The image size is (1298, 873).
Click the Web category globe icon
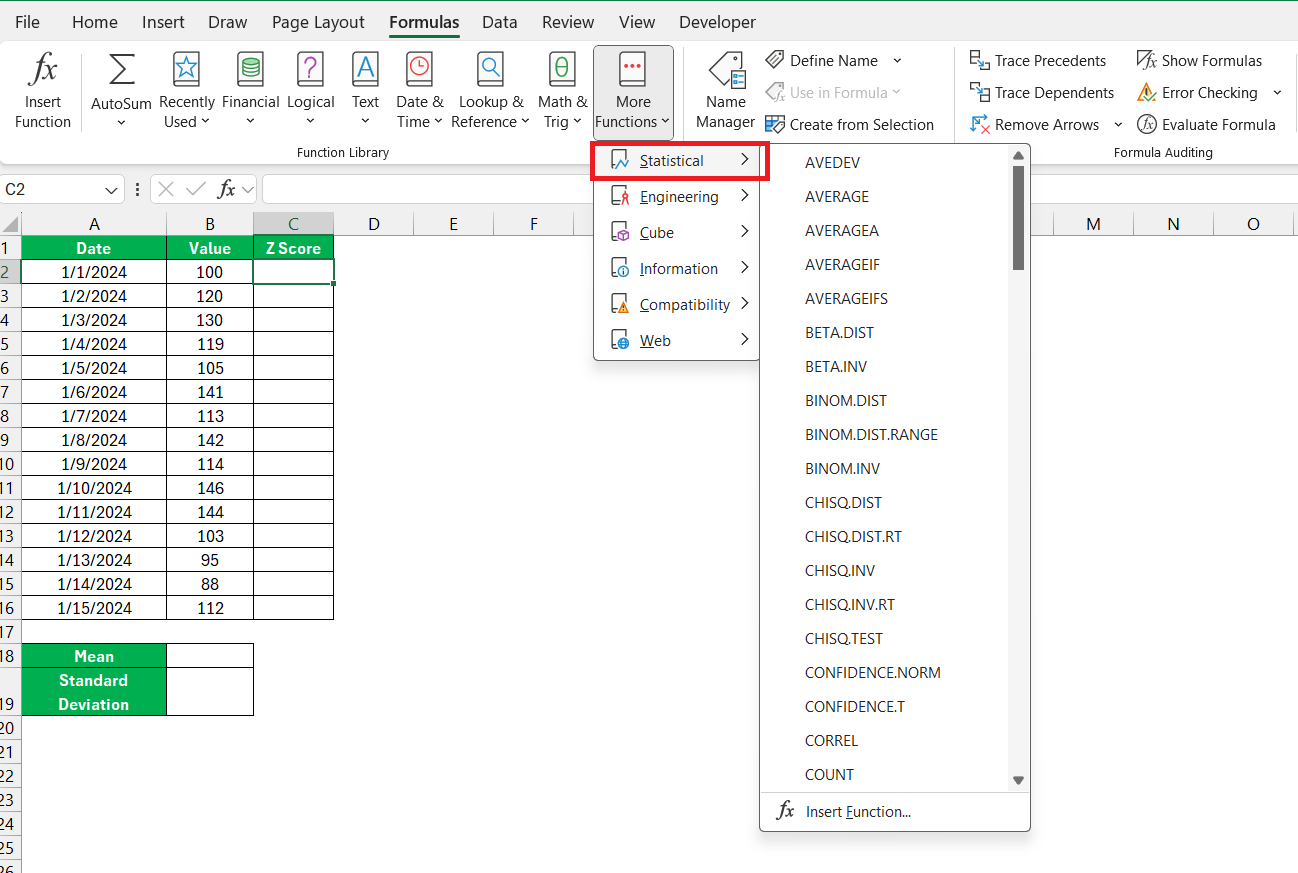[621, 341]
